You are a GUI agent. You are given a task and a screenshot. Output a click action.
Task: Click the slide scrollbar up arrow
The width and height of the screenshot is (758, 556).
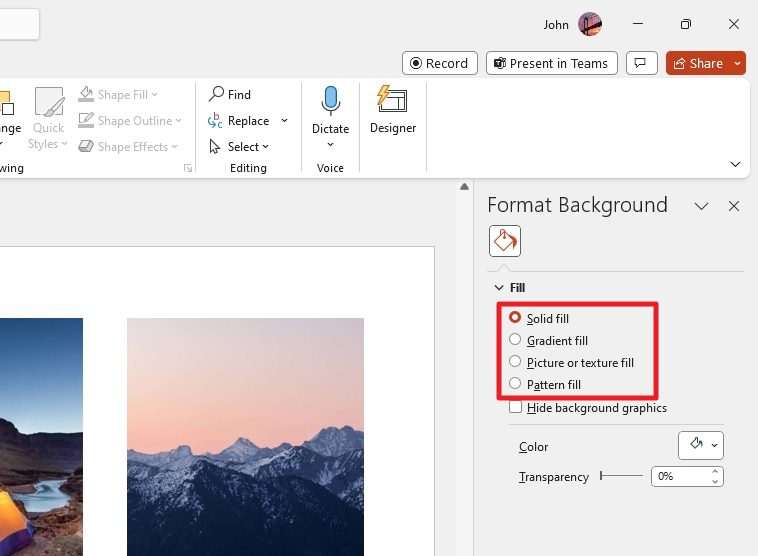(x=464, y=187)
